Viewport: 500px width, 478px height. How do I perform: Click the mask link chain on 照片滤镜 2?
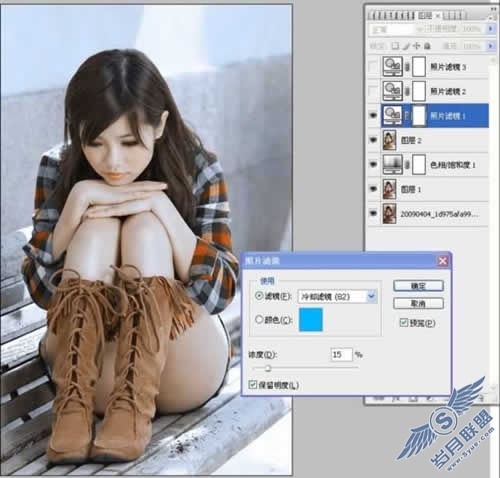point(407,91)
